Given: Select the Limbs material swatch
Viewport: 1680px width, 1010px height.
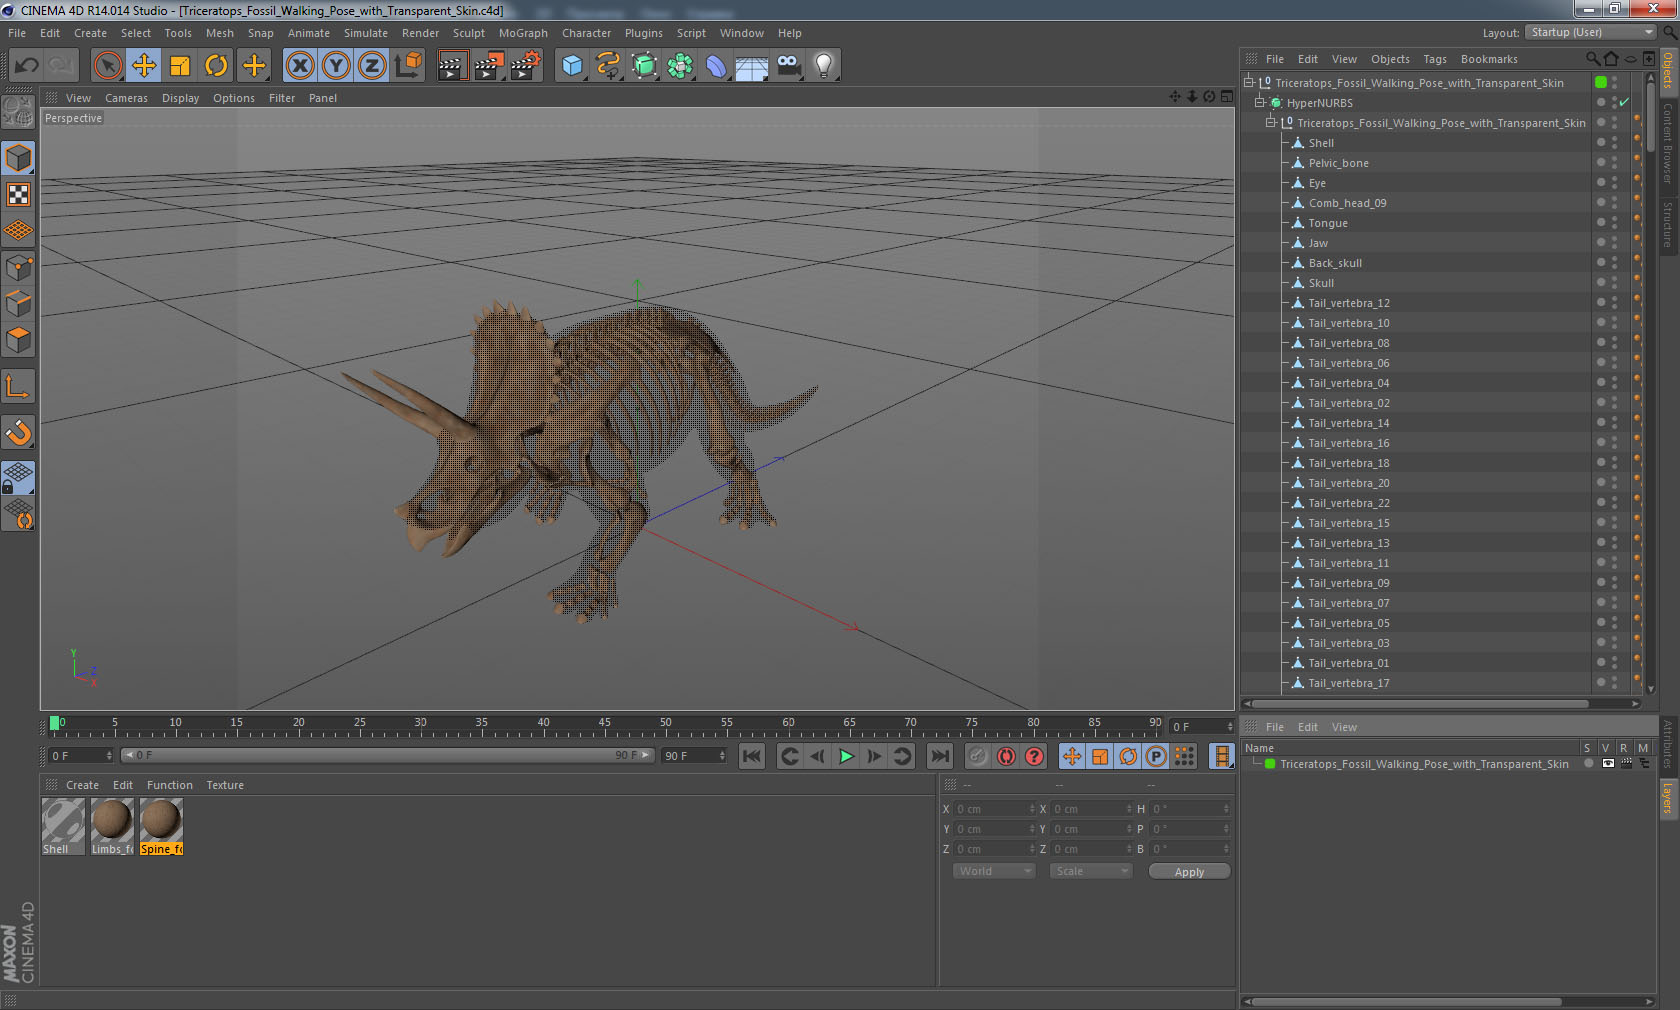Looking at the screenshot, I should 112,826.
